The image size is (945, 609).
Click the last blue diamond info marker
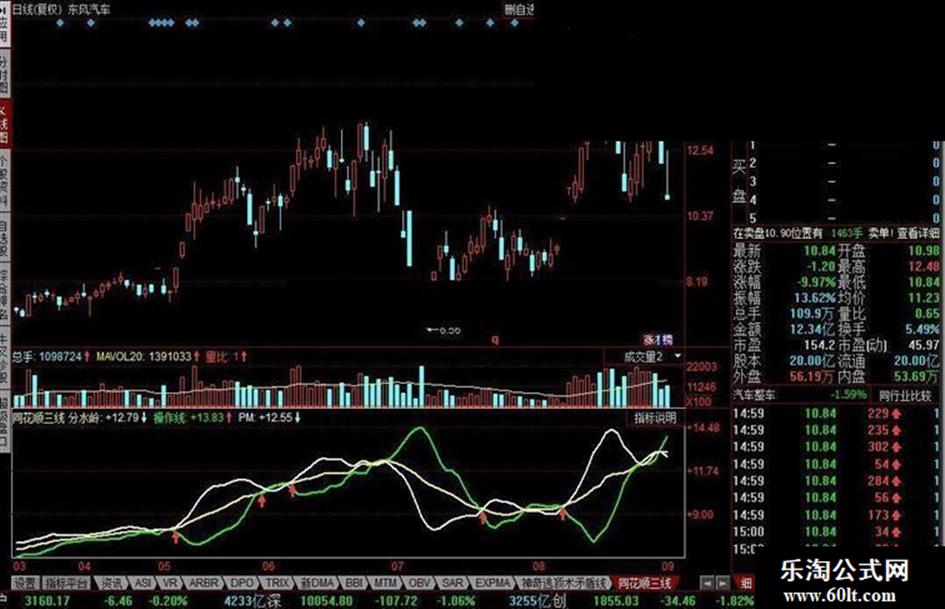pos(514,23)
